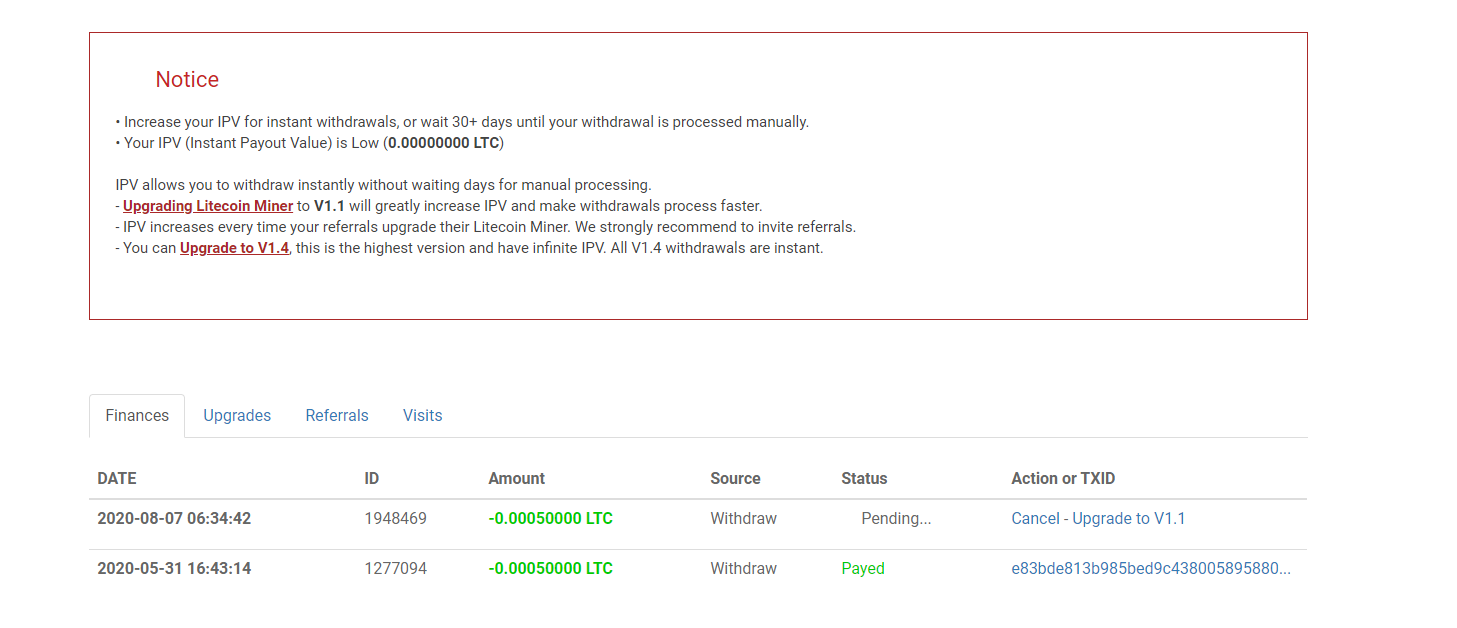Click the DATE column header

point(117,479)
